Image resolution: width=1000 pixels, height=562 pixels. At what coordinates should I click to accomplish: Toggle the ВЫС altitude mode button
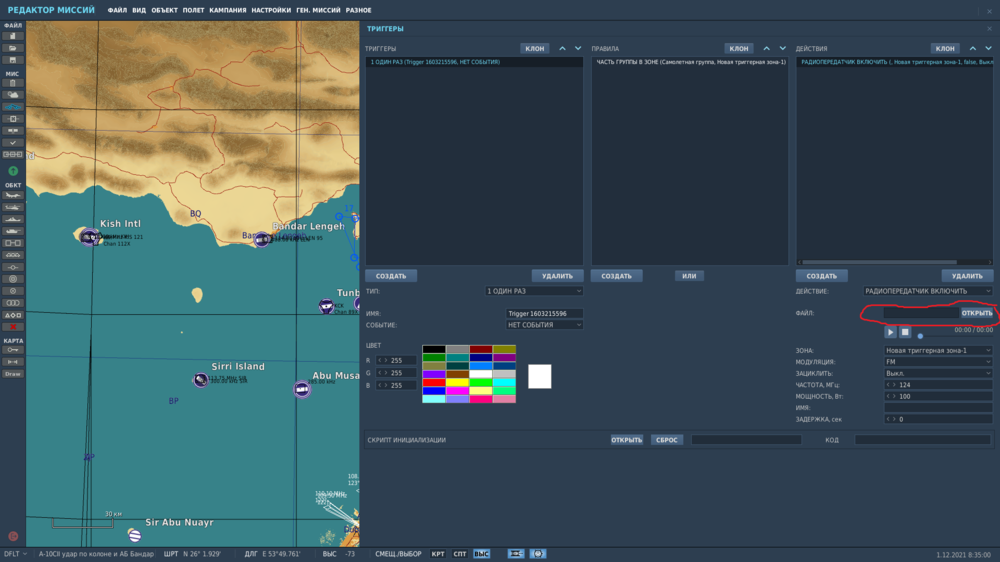481,554
